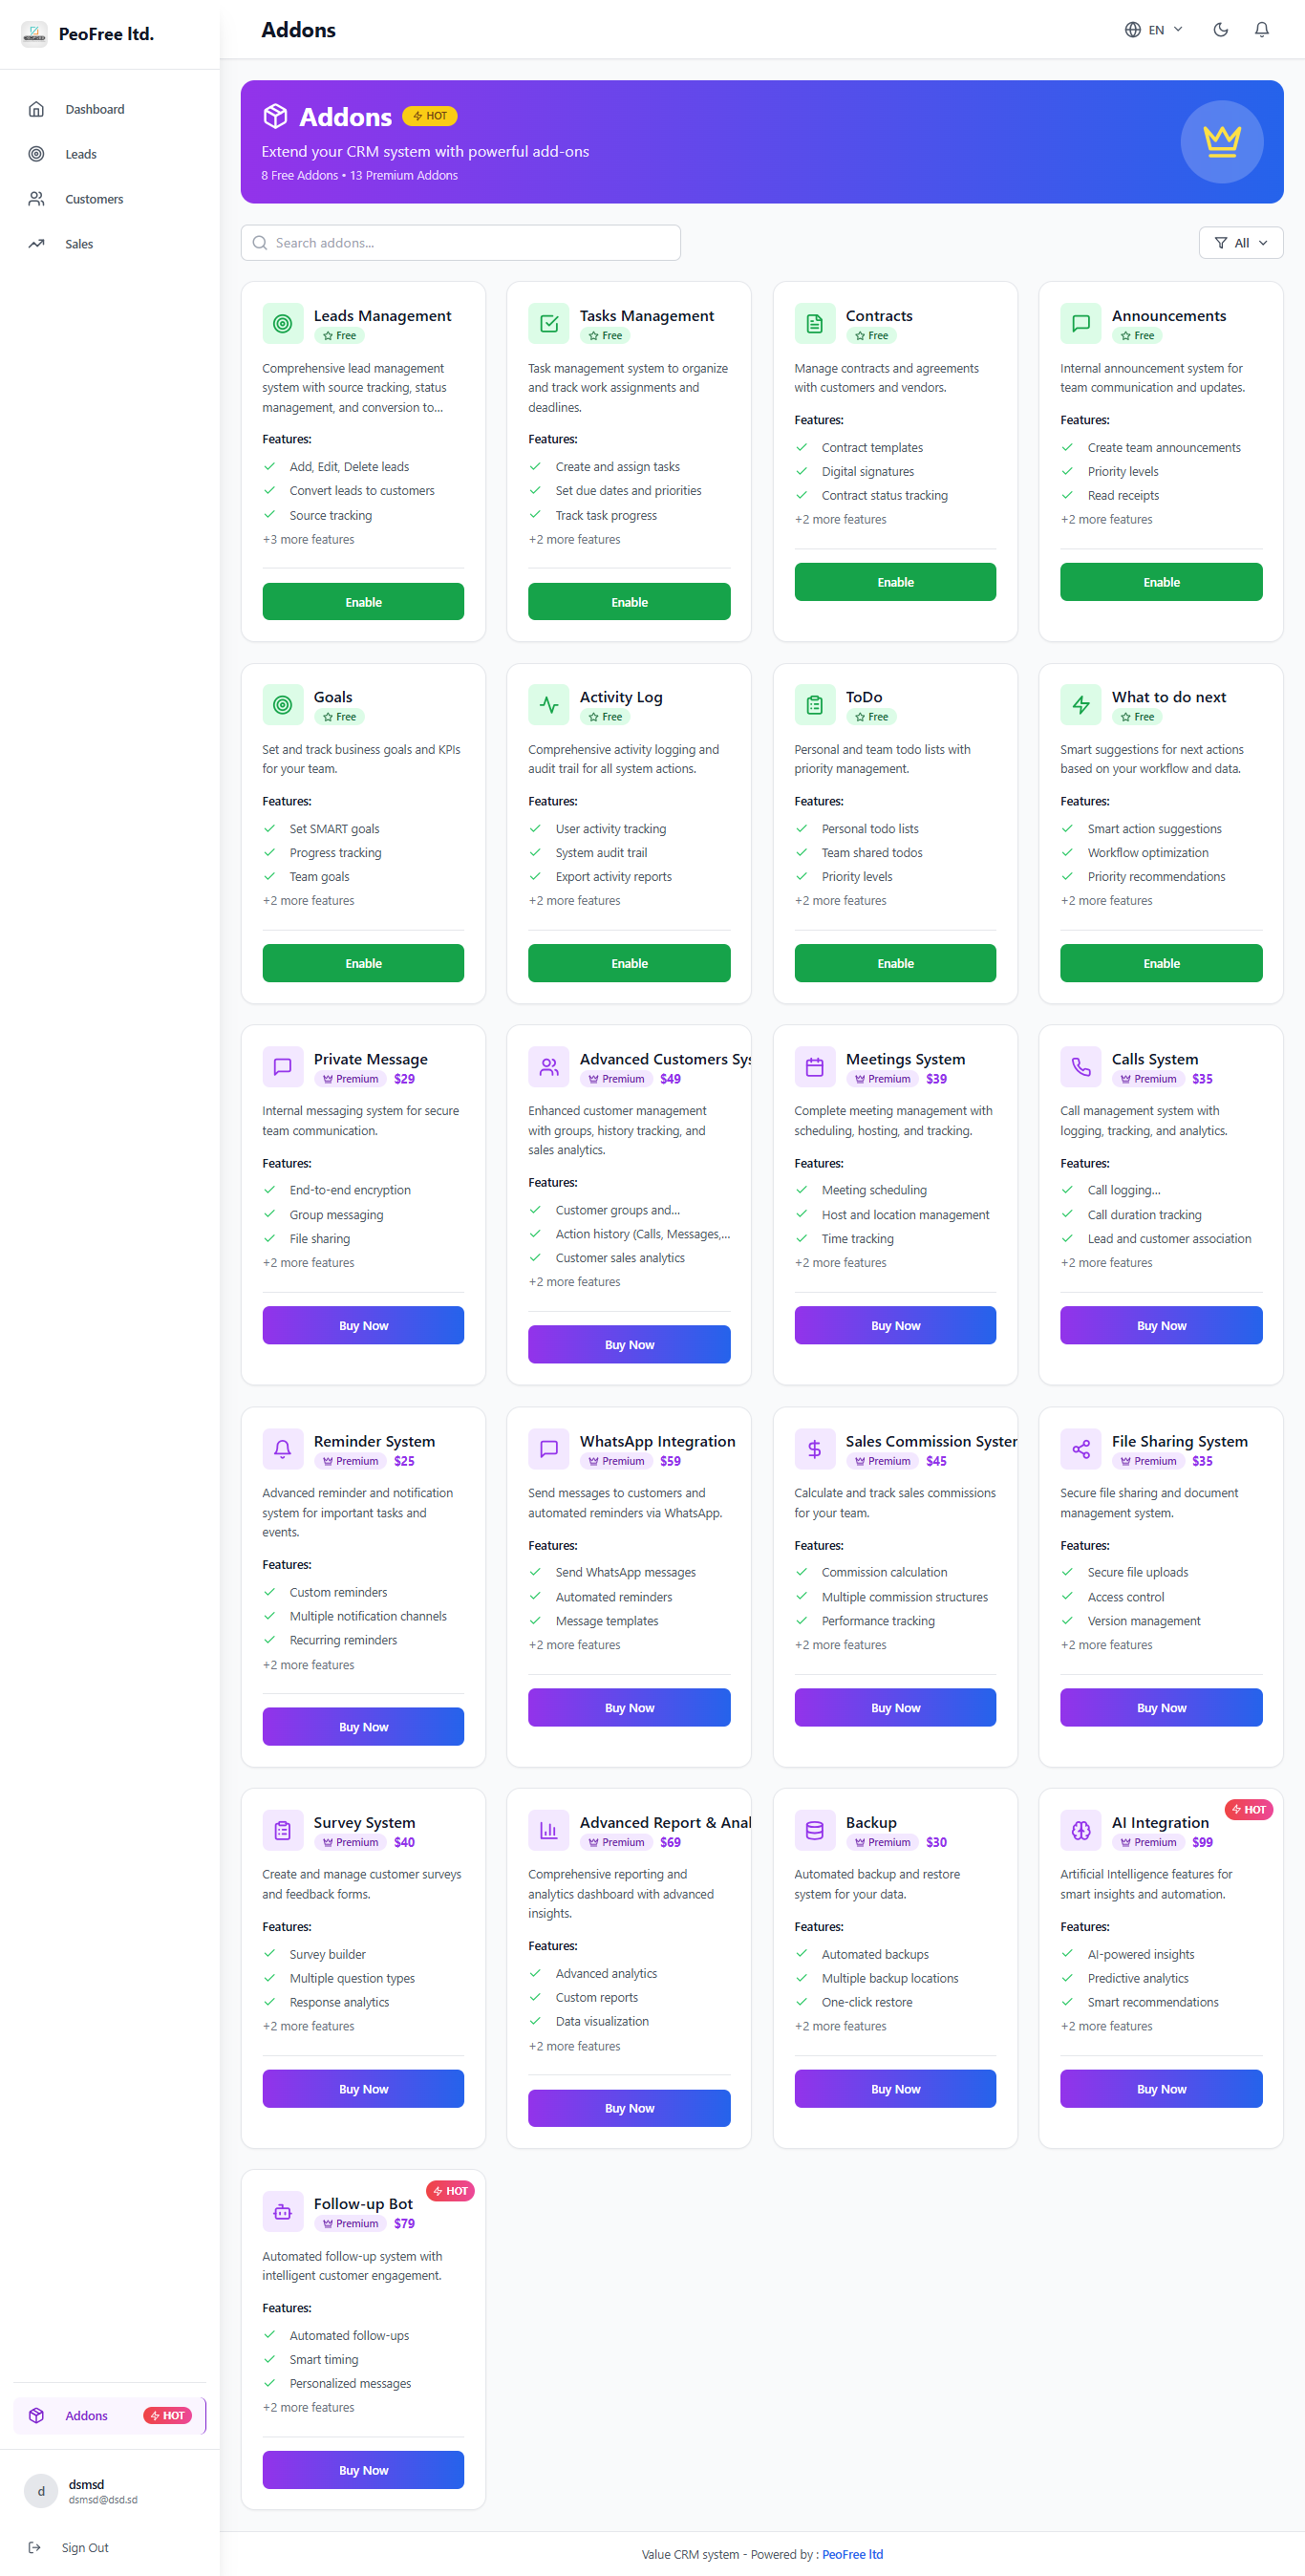Click the dsmsd user avatar
This screenshot has height=2576, width=1305.
coord(41,2491)
